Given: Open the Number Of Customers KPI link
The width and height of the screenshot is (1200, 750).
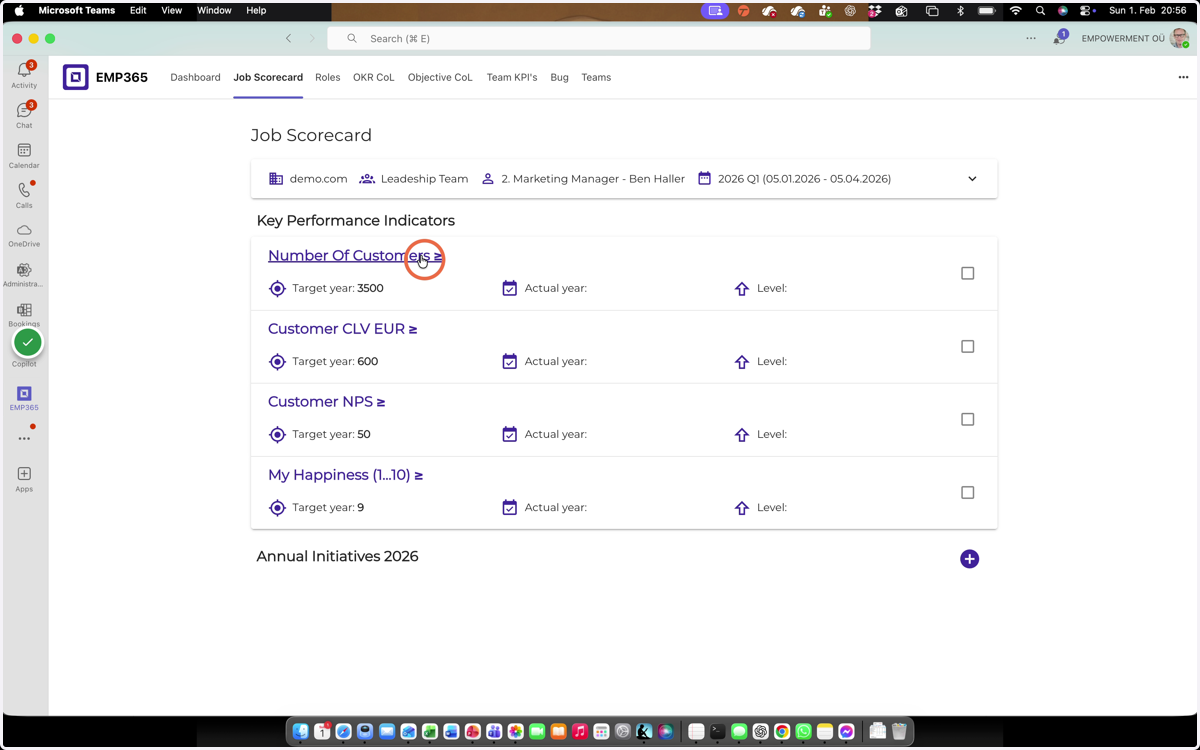Looking at the screenshot, I should [x=355, y=255].
